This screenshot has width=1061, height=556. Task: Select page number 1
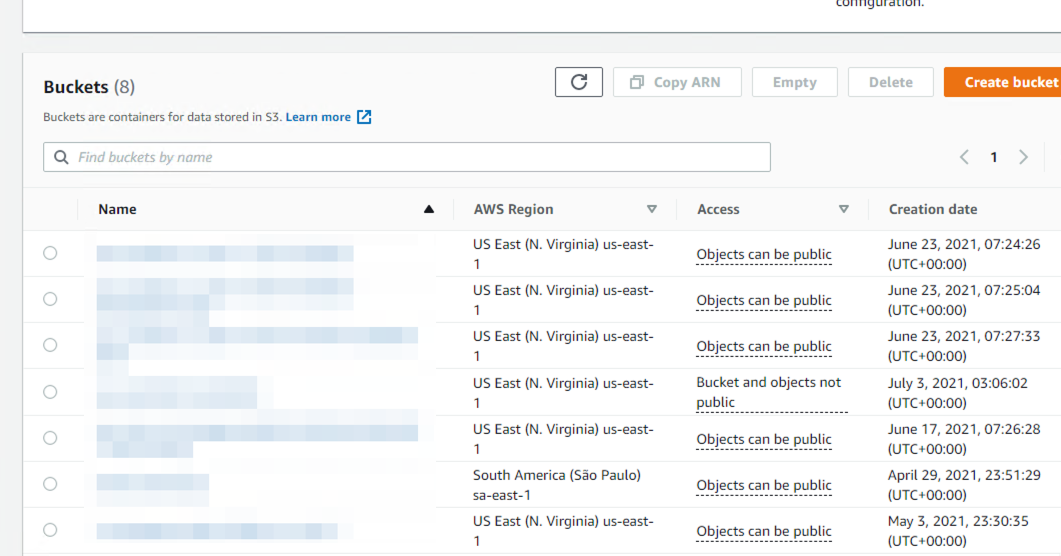coord(993,158)
